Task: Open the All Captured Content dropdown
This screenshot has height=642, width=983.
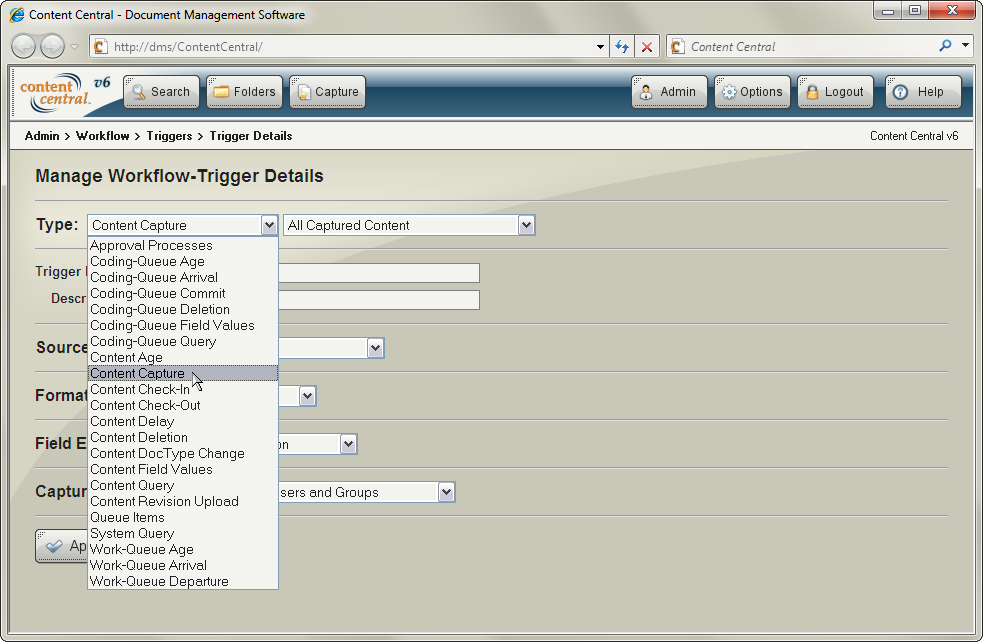Action: tap(409, 225)
